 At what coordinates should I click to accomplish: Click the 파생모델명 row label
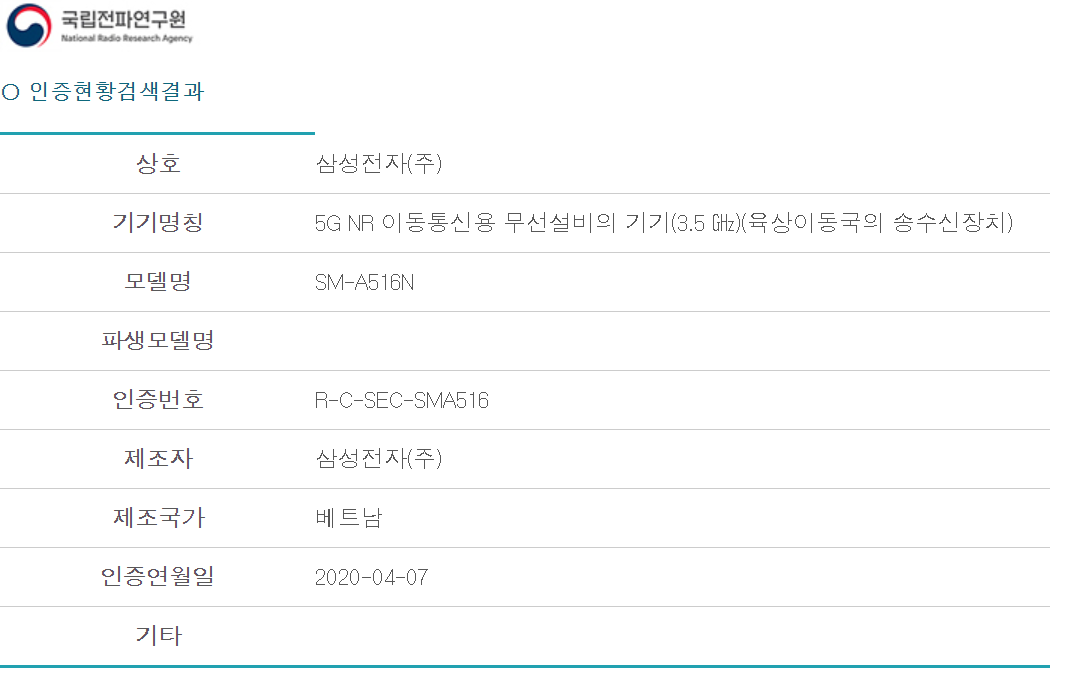[x=158, y=341]
